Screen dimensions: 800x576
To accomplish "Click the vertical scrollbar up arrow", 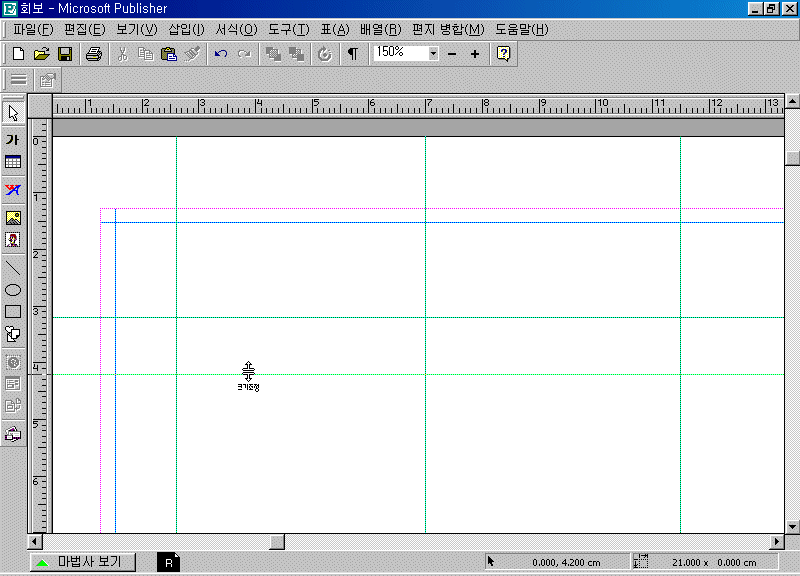I will [x=792, y=101].
